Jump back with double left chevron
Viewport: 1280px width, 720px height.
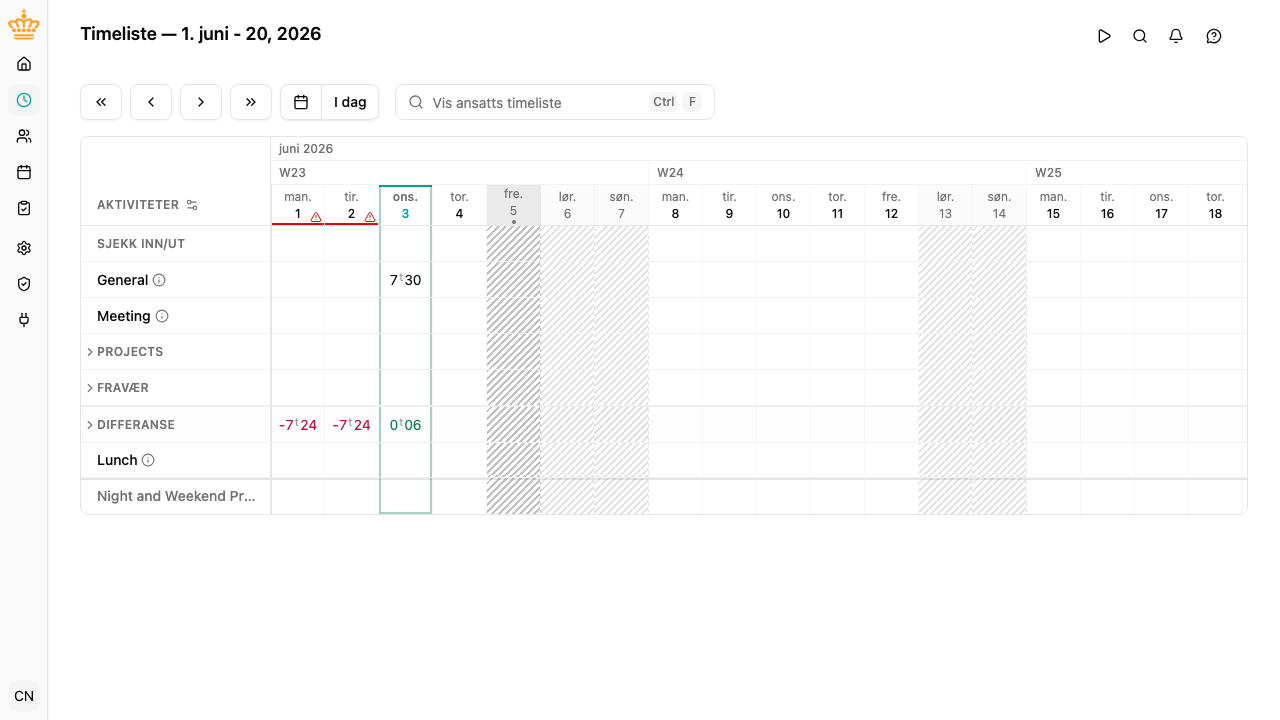point(101,102)
